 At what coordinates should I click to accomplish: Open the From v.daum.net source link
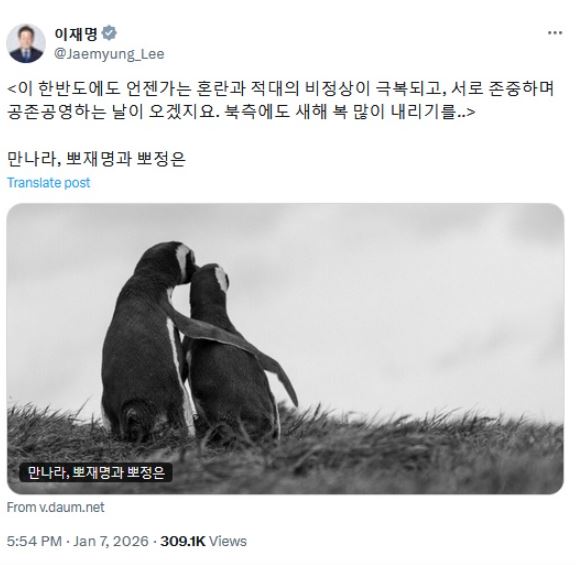tap(55, 507)
